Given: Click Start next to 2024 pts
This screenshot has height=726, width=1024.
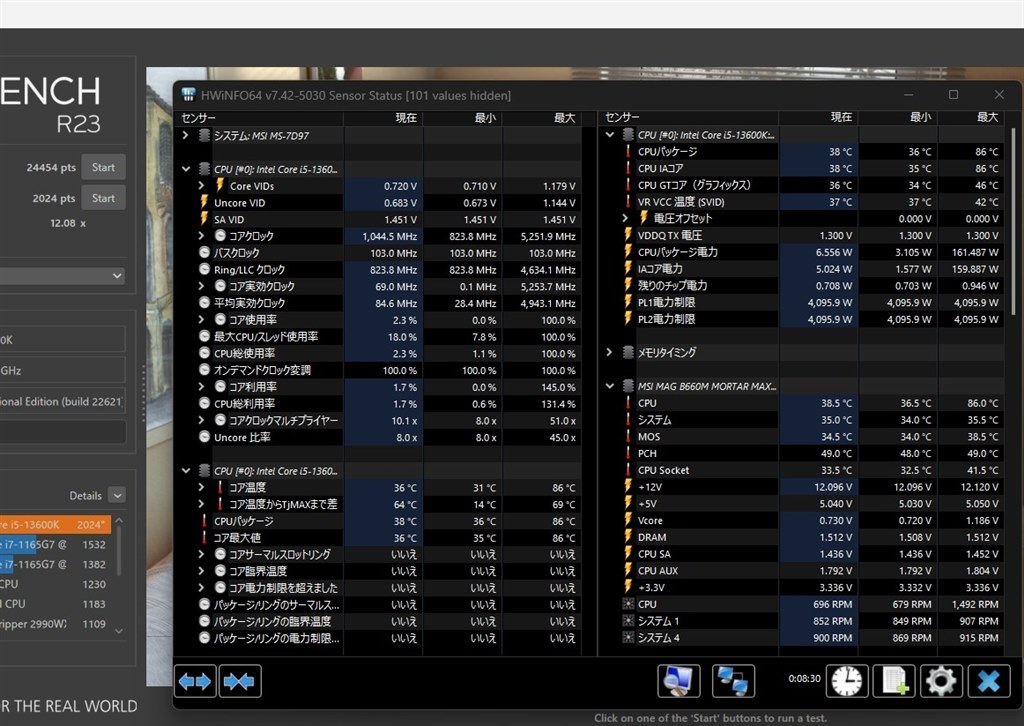Looking at the screenshot, I should (103, 198).
